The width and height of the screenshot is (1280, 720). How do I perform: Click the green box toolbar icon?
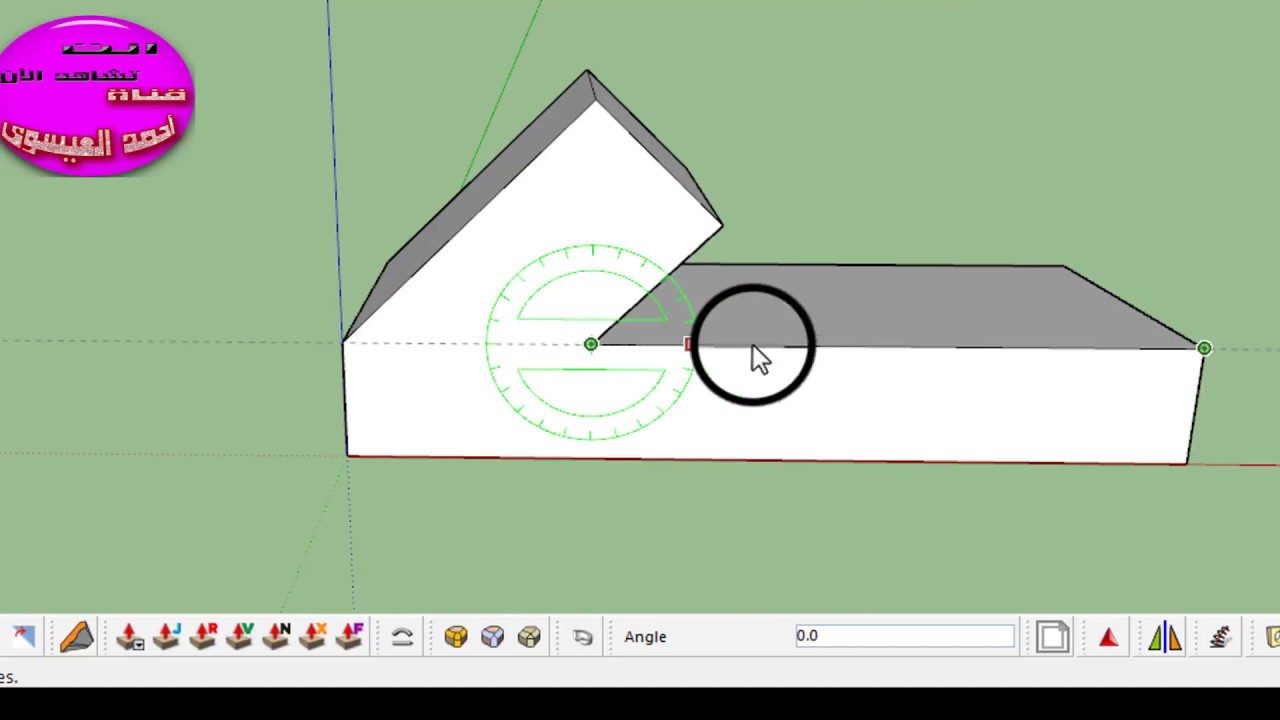[529, 637]
